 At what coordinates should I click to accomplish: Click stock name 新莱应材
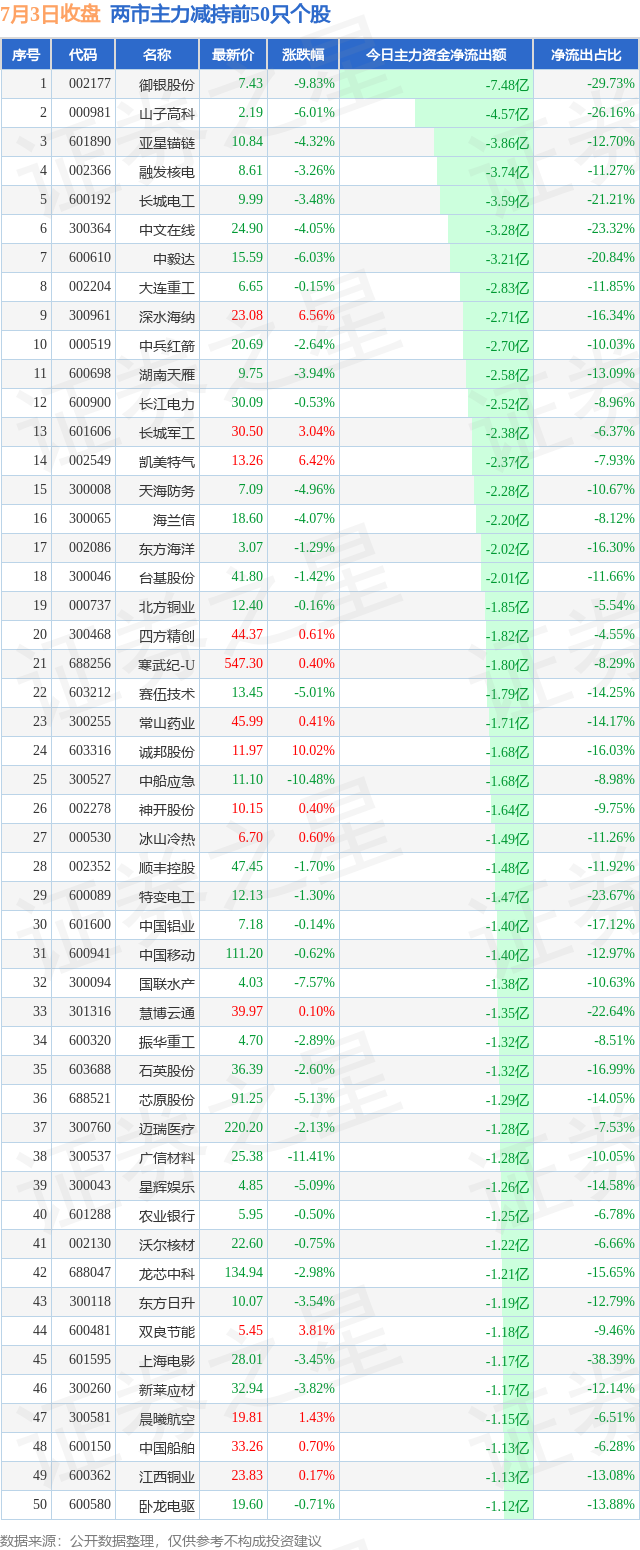[167, 1389]
